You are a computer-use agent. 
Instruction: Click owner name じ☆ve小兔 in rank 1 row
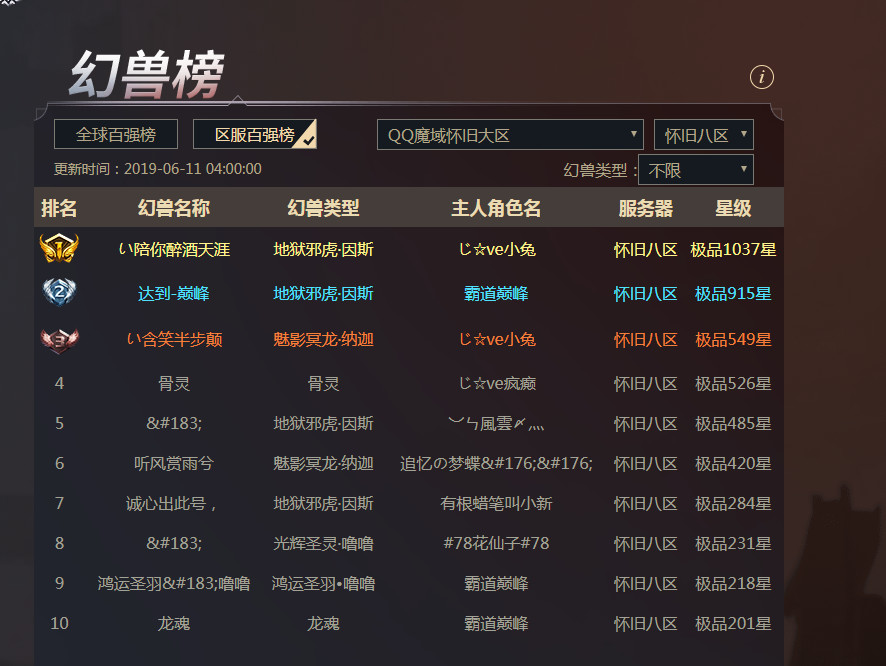point(497,249)
